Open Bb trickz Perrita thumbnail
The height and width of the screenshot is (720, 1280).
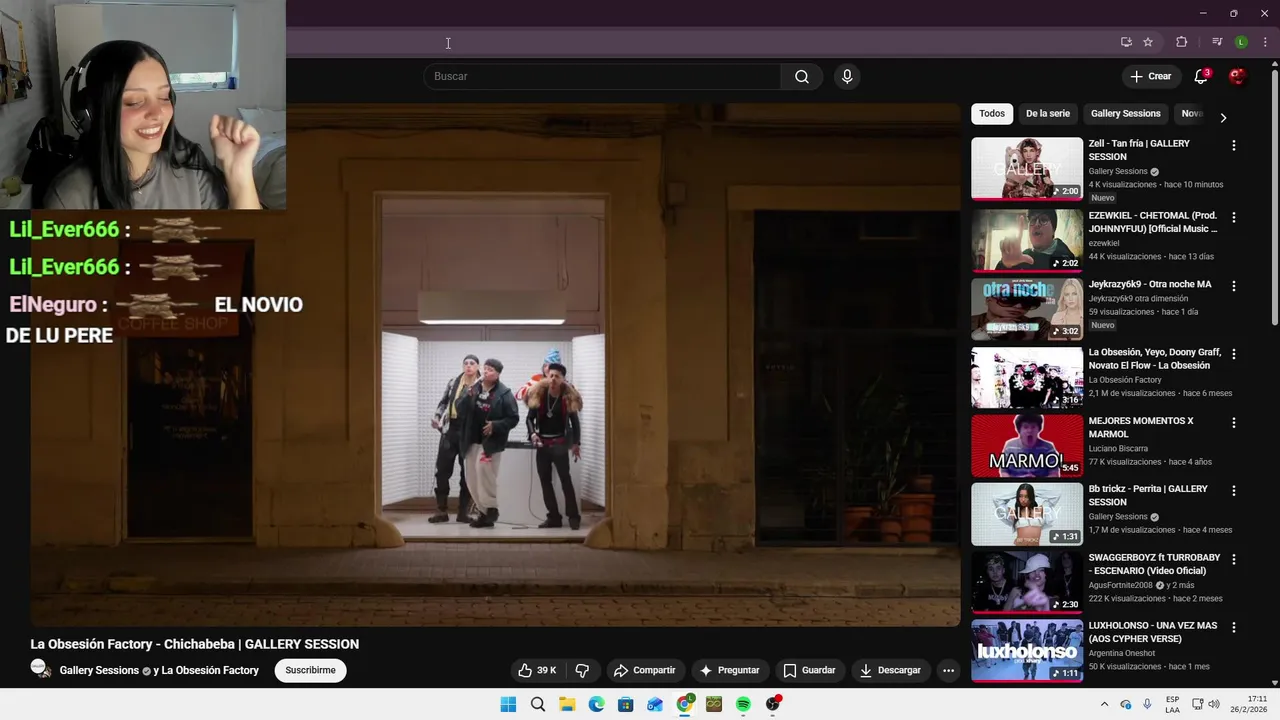point(1026,514)
